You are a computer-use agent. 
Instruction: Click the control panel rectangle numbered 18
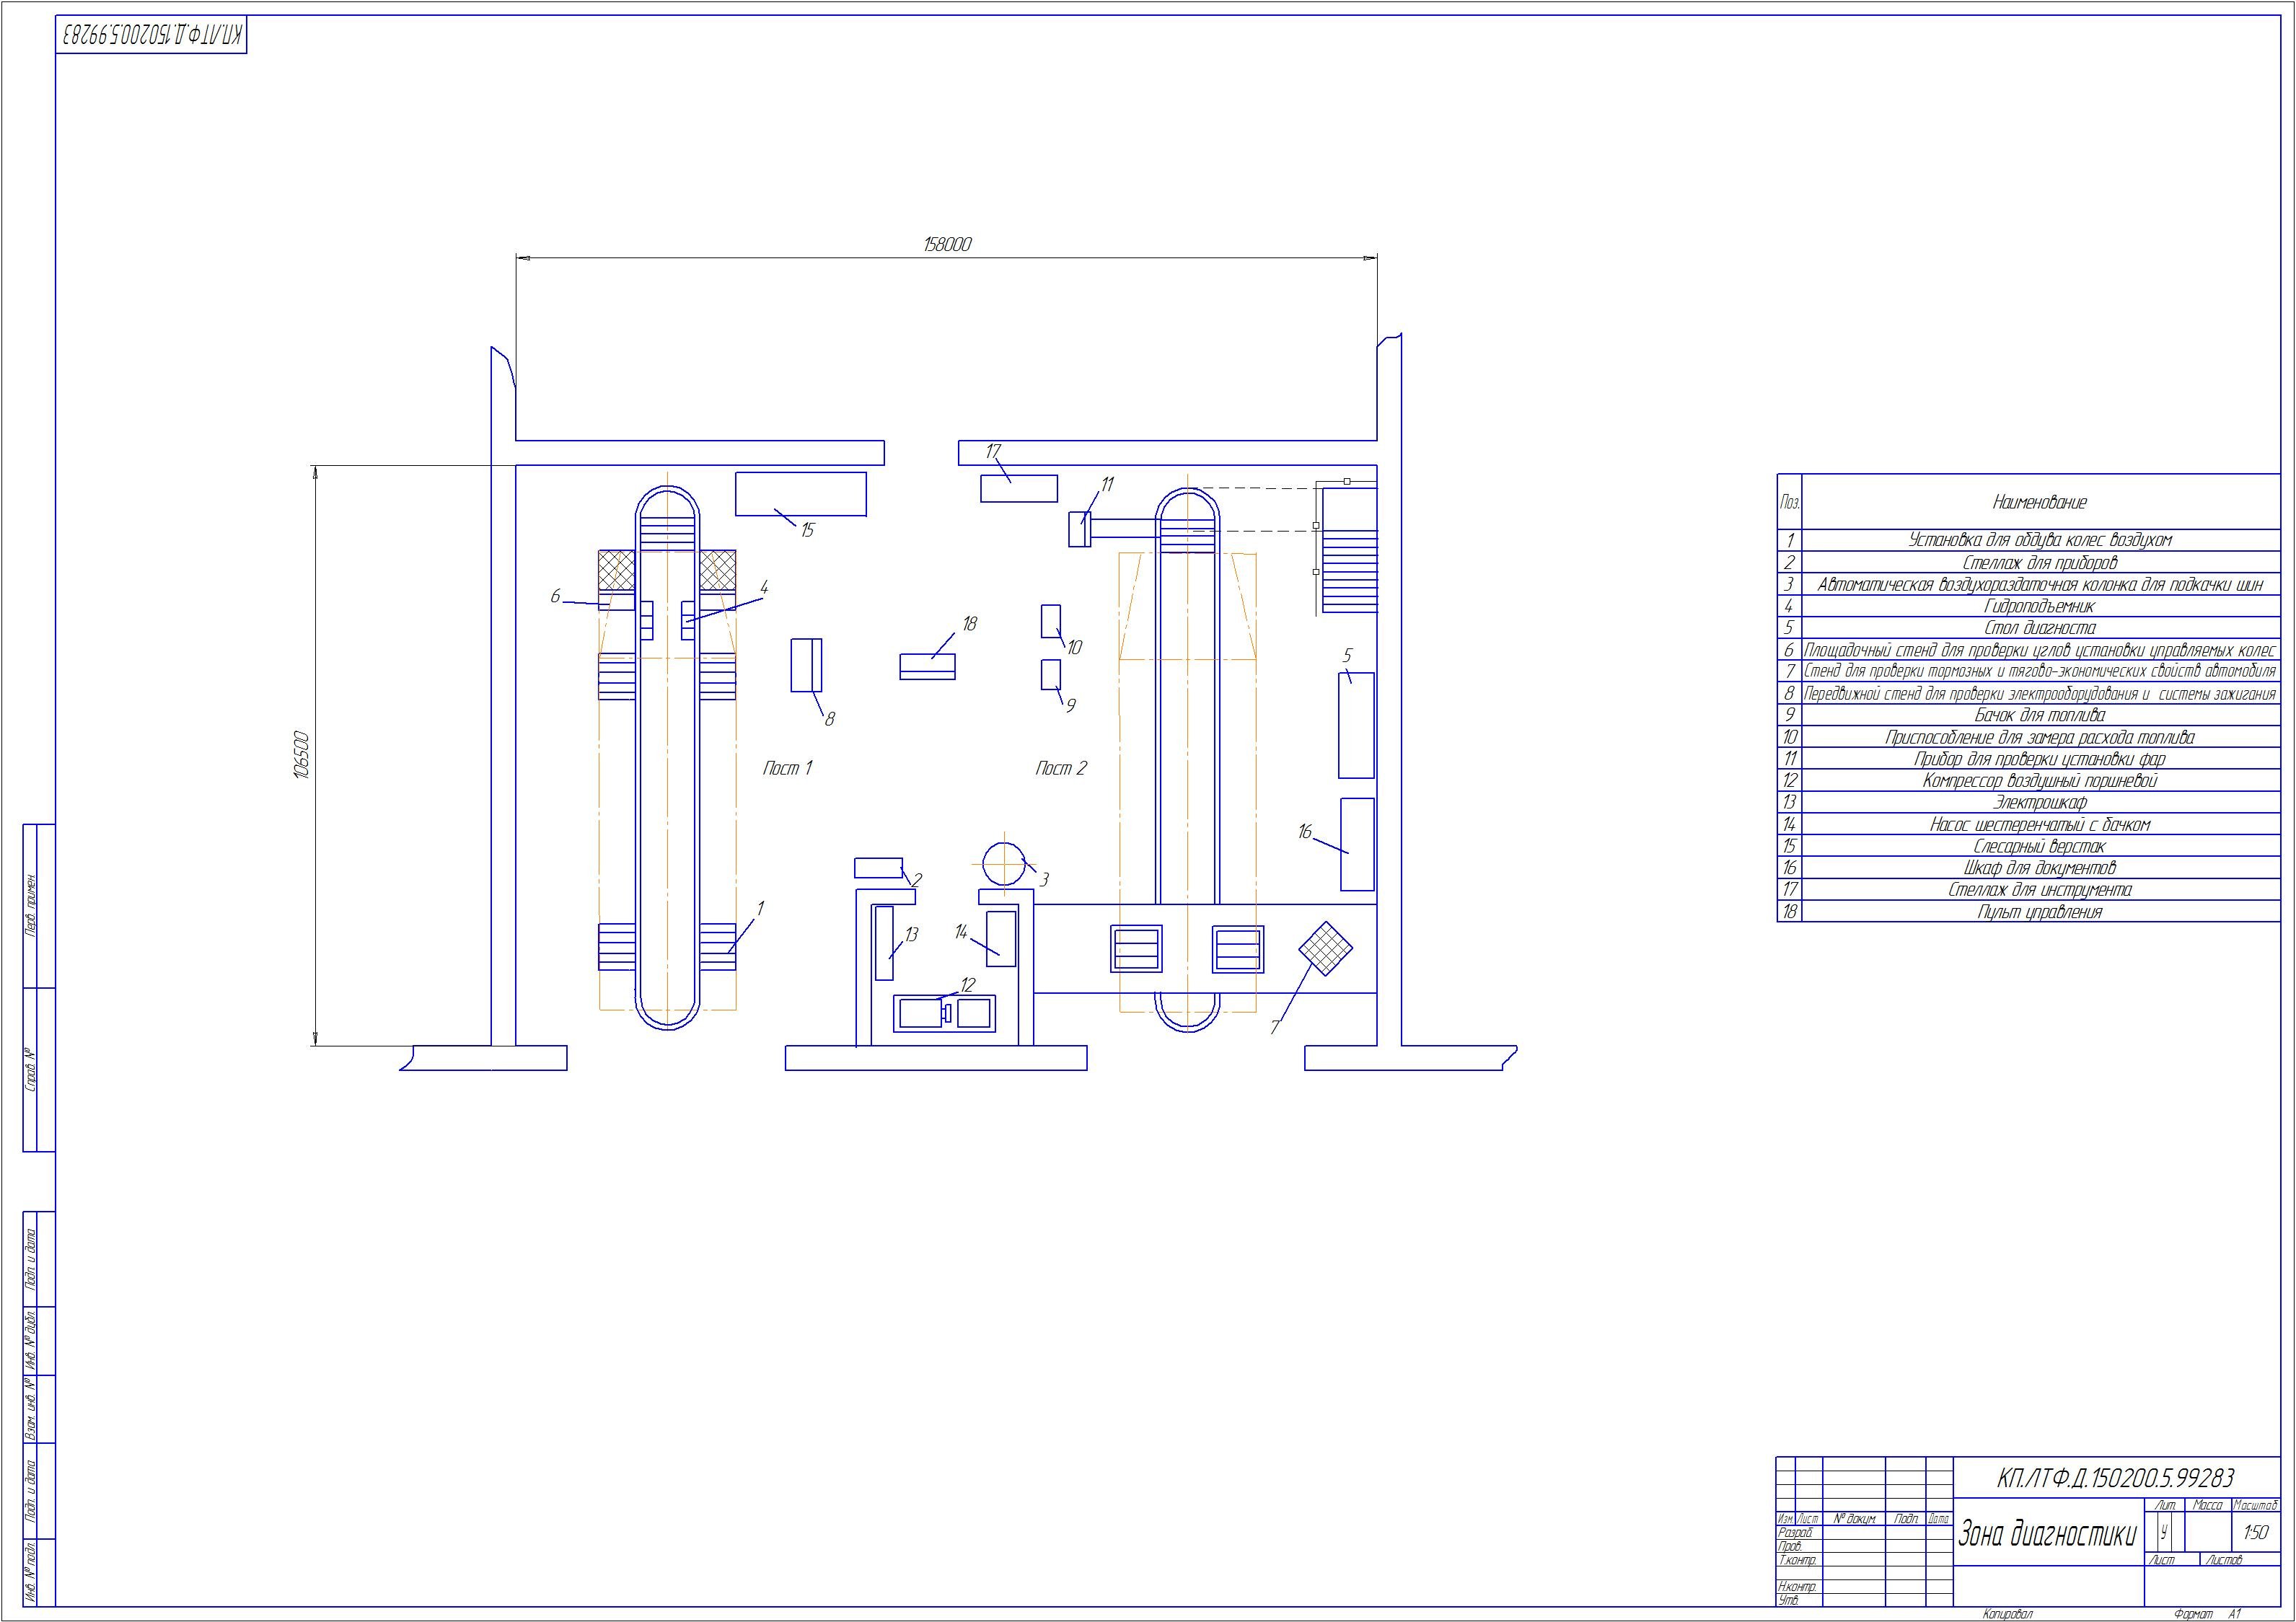pos(927,666)
